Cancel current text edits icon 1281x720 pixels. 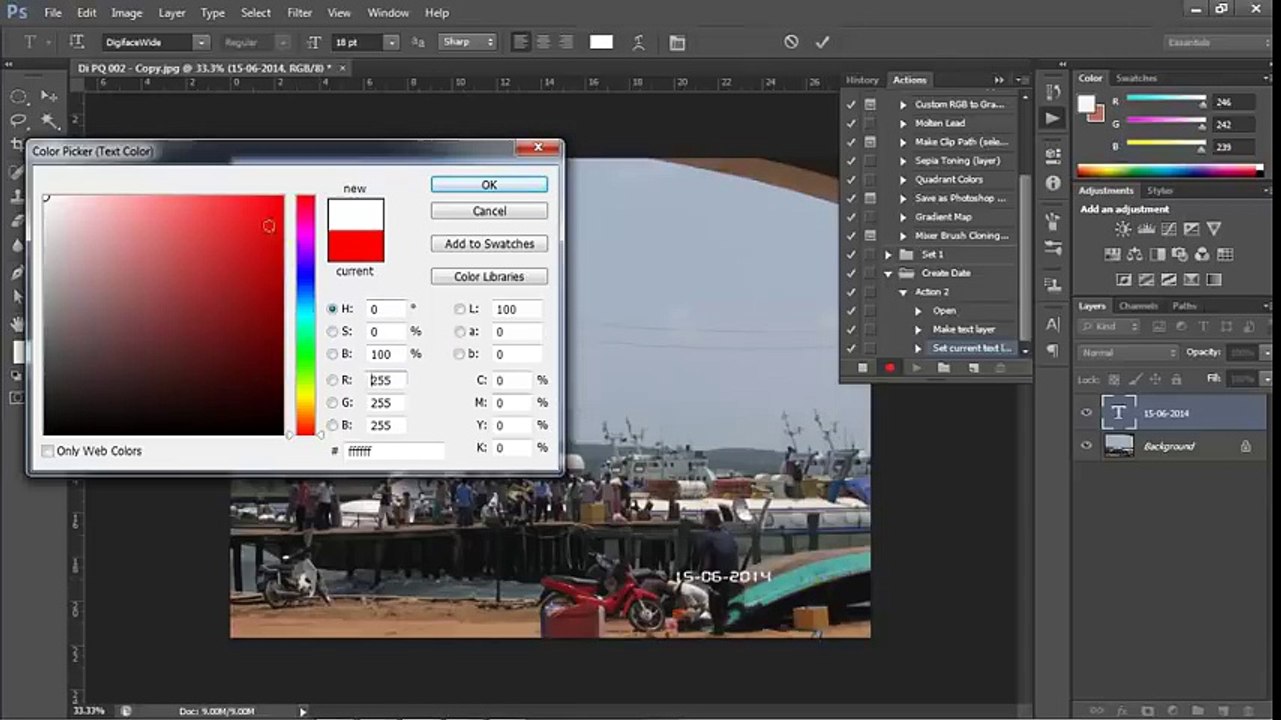tap(791, 42)
